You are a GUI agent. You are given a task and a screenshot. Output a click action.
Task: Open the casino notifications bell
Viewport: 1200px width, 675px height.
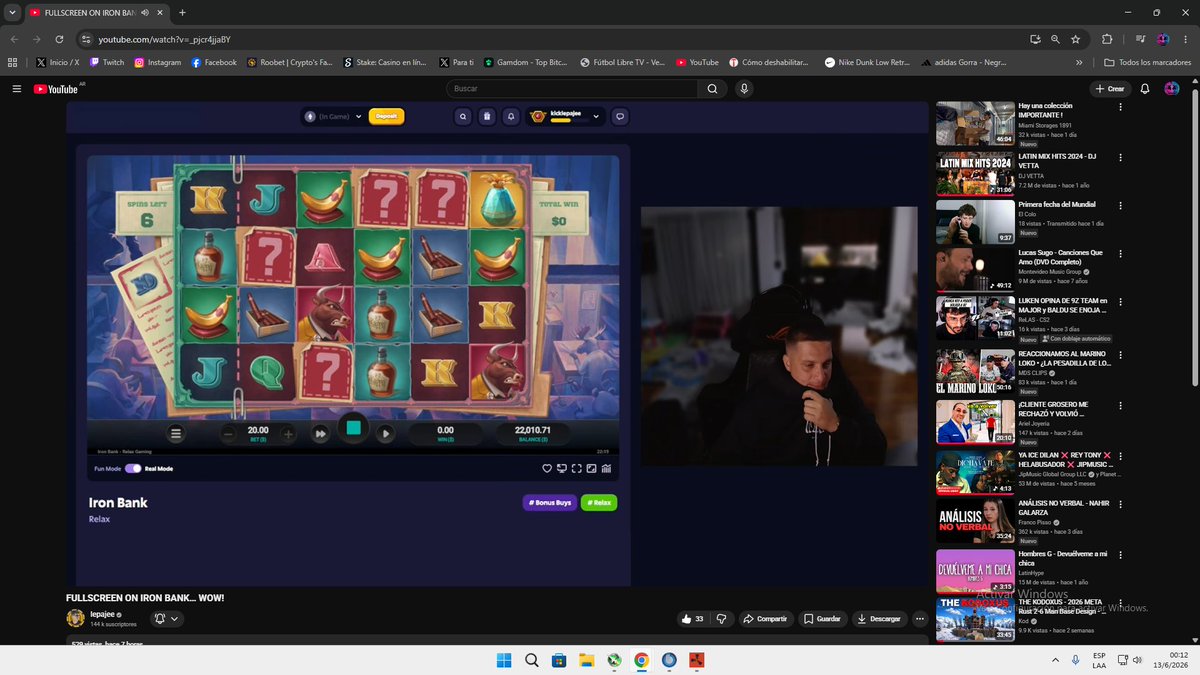(511, 116)
